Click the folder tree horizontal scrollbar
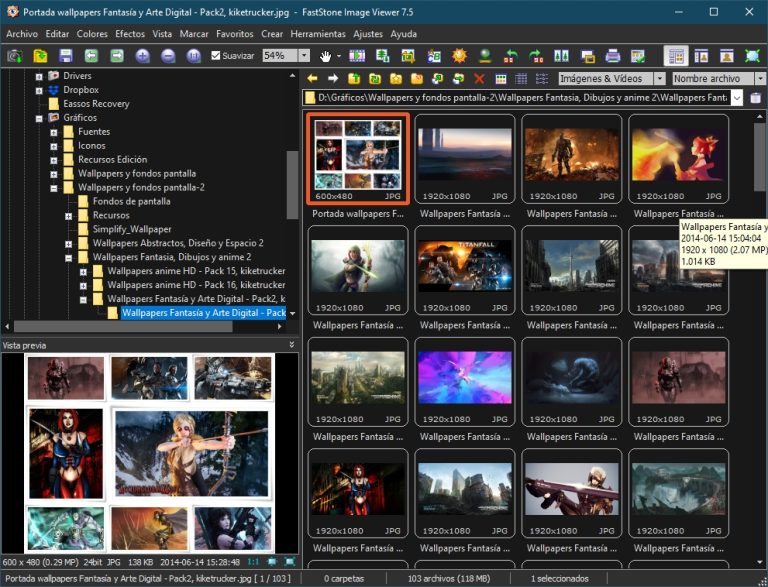Viewport: 768px width, 587px height. [122, 326]
